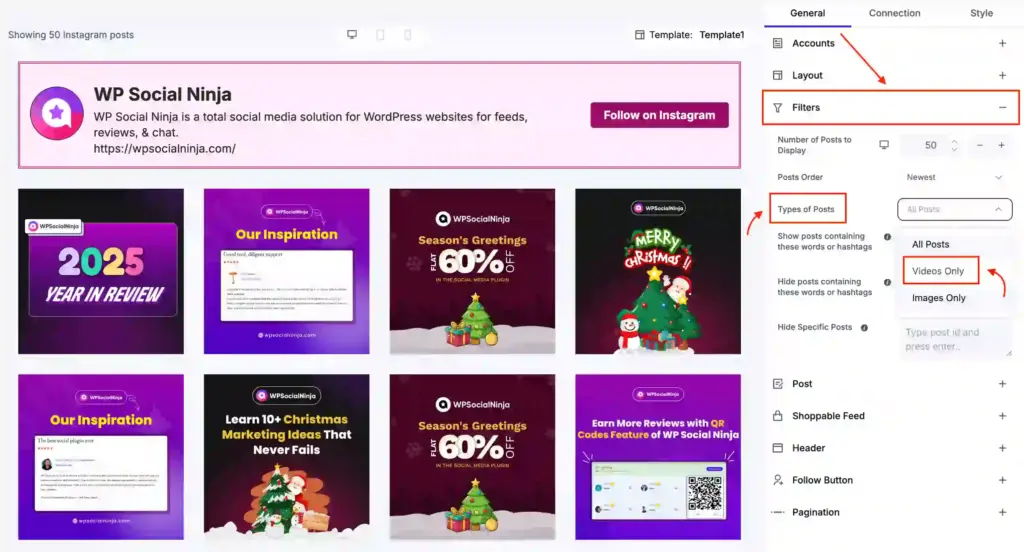
Task: Open the top-row Season's Greetings 60% off post
Action: click(x=472, y=272)
